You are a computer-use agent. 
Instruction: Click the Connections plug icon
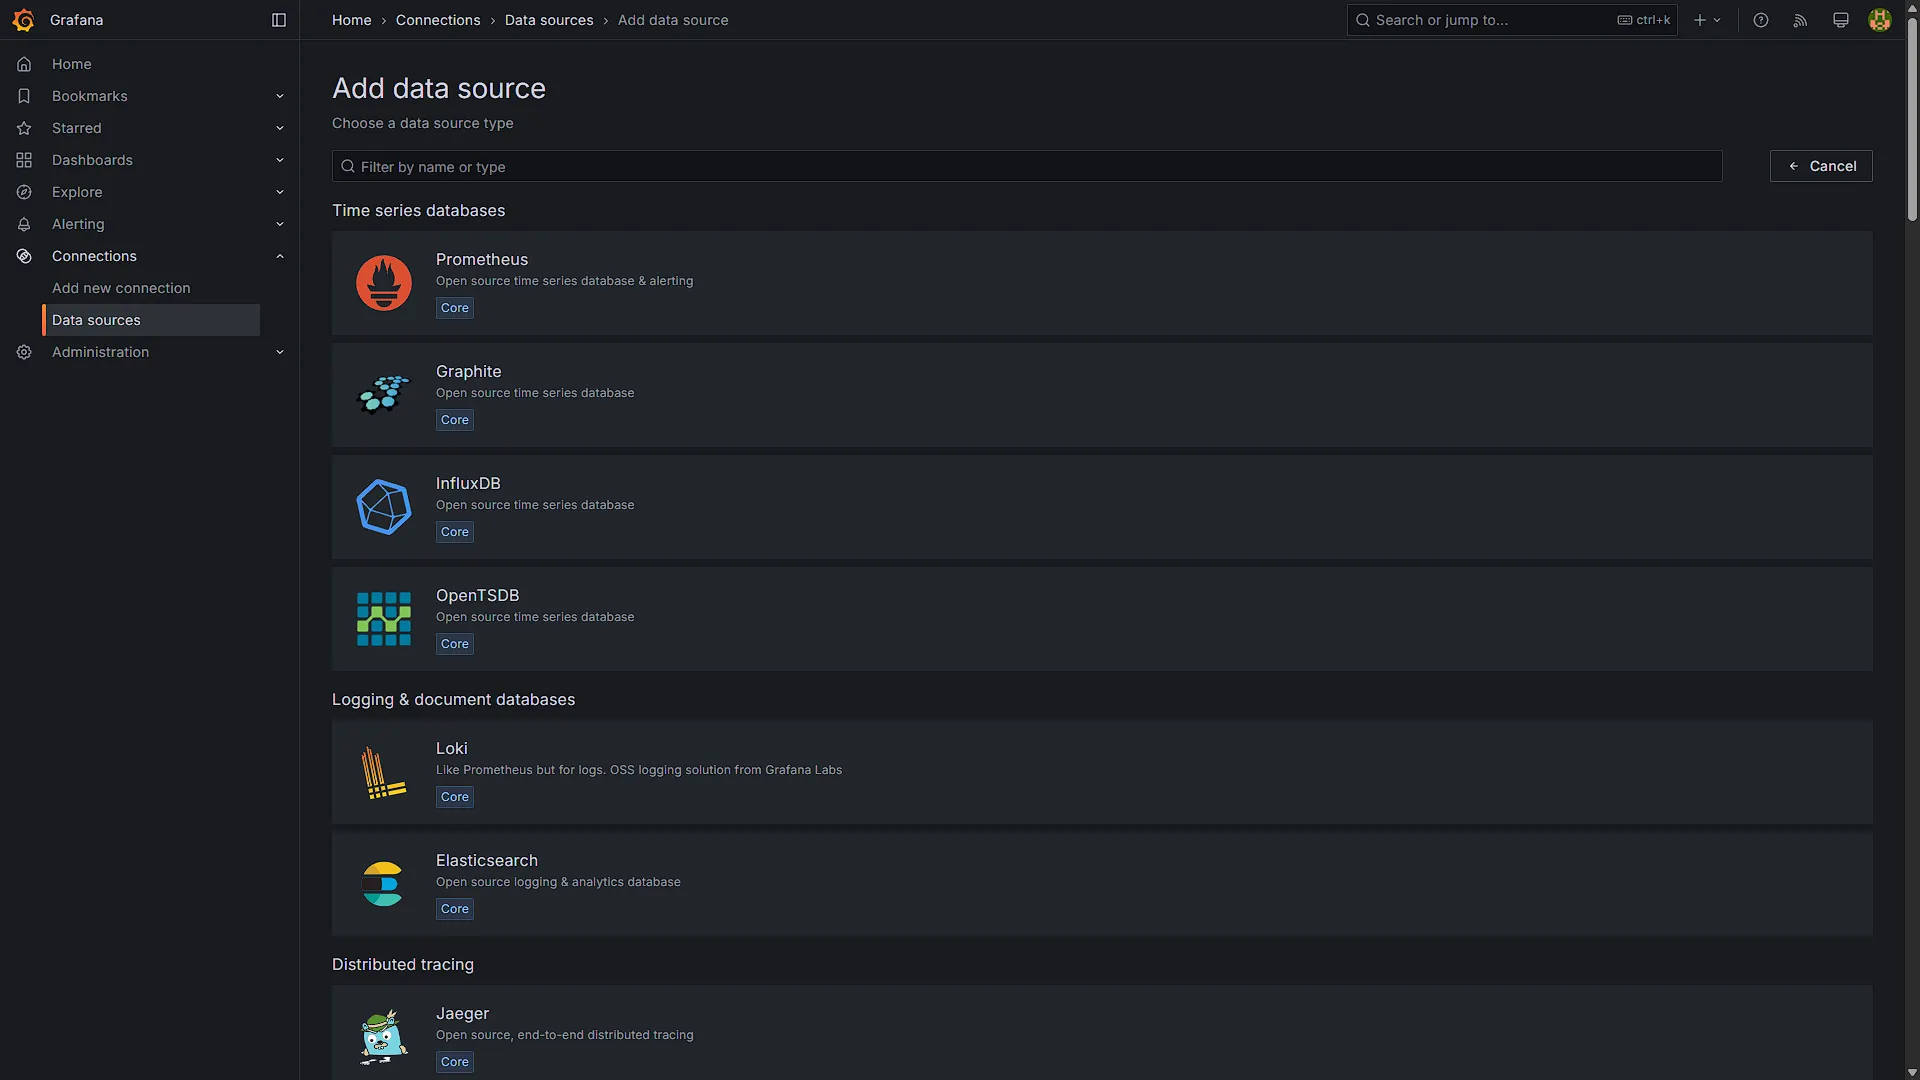point(24,256)
